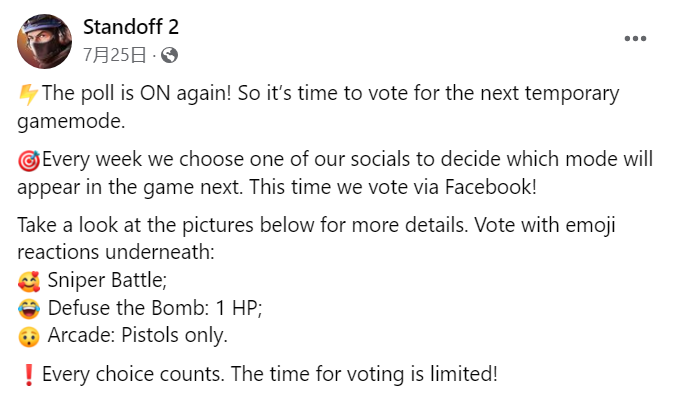Viewport: 675px width, 395px height.
Task: Open the 7月25日 post timestamp link
Action: 115,55
